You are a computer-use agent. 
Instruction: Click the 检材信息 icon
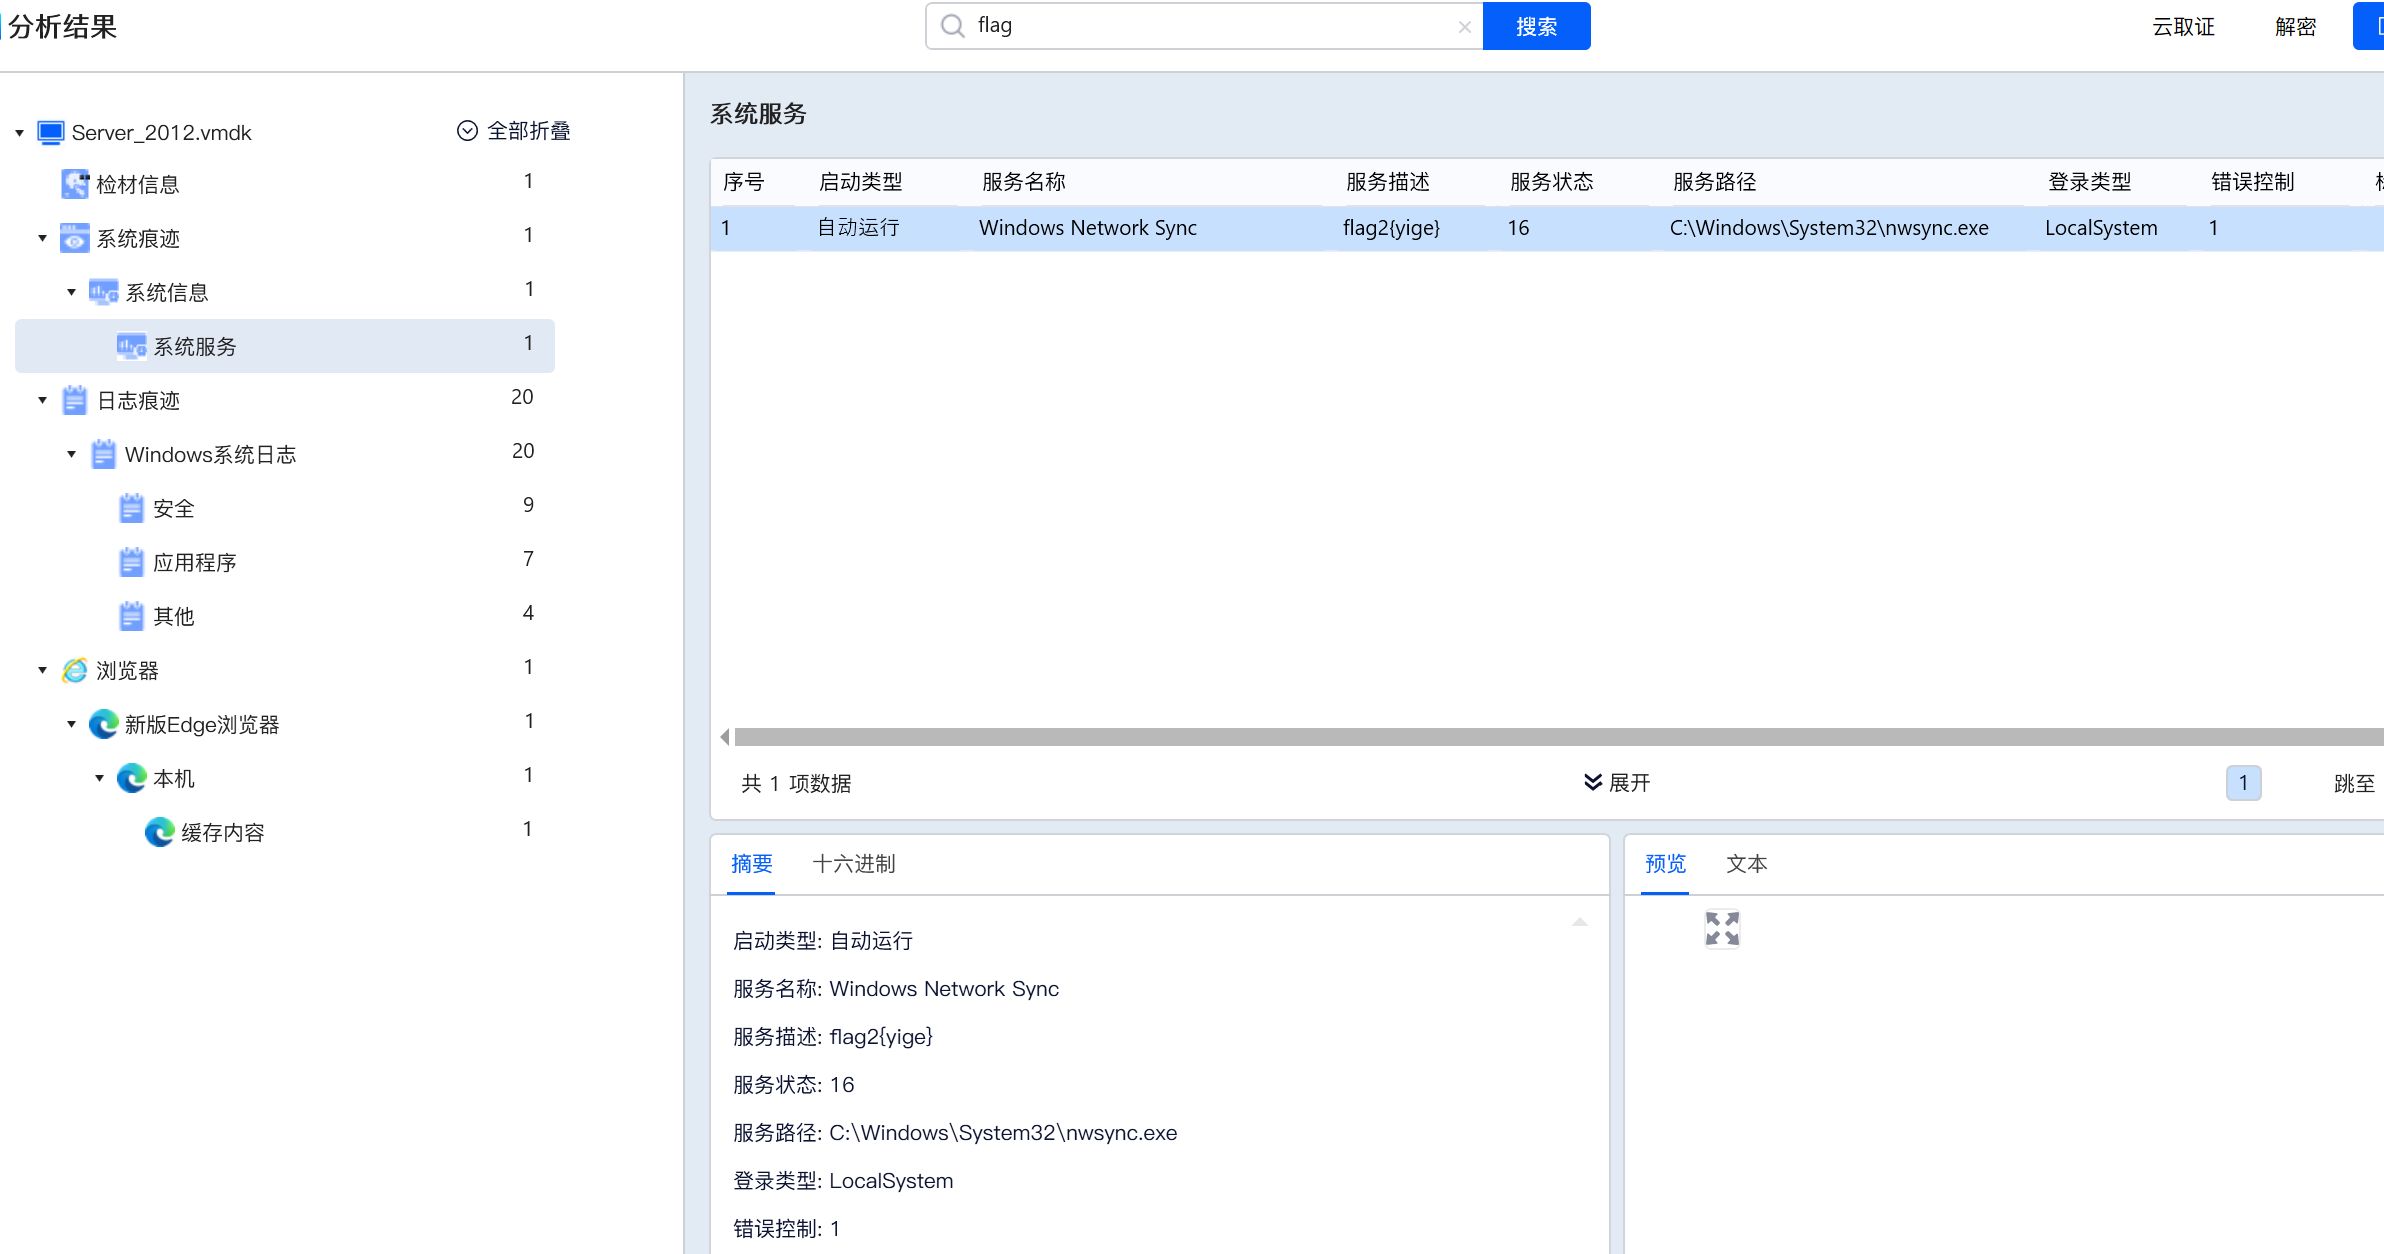click(75, 184)
